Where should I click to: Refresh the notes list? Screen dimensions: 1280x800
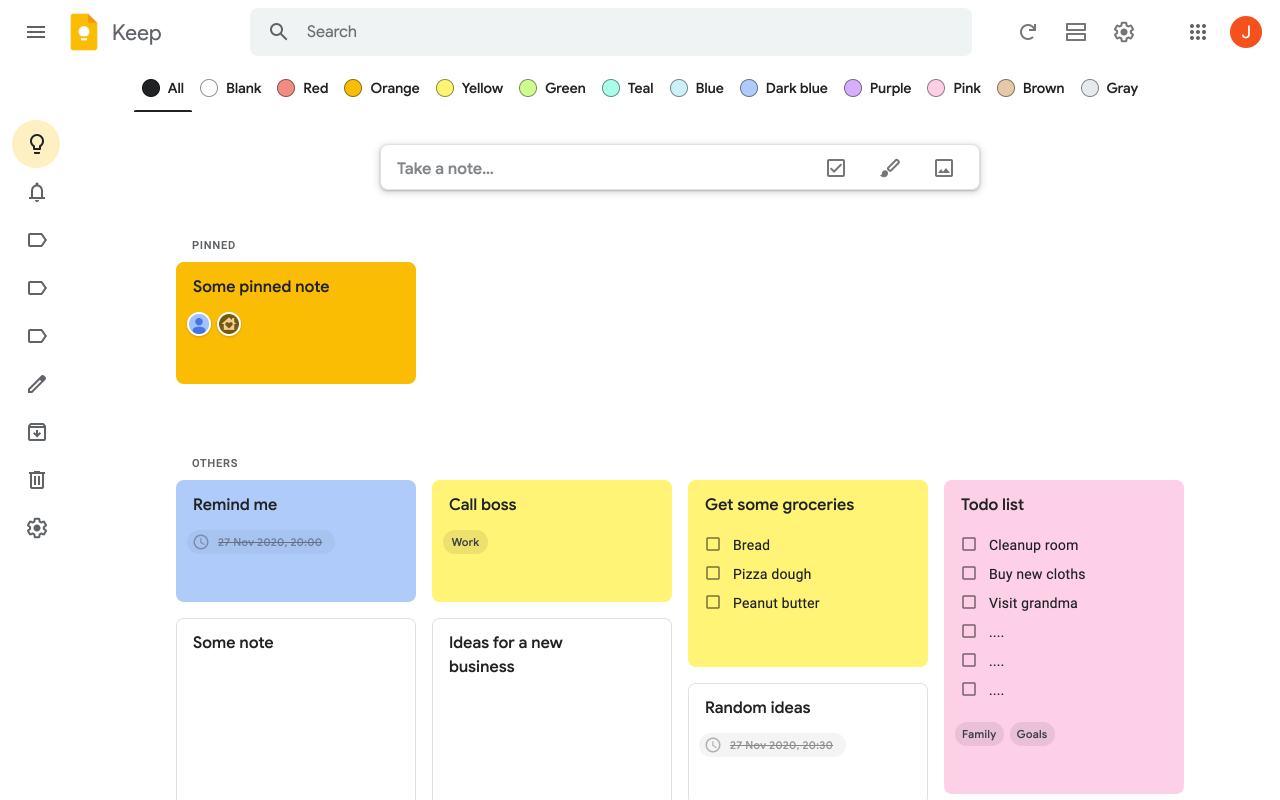(x=1027, y=31)
